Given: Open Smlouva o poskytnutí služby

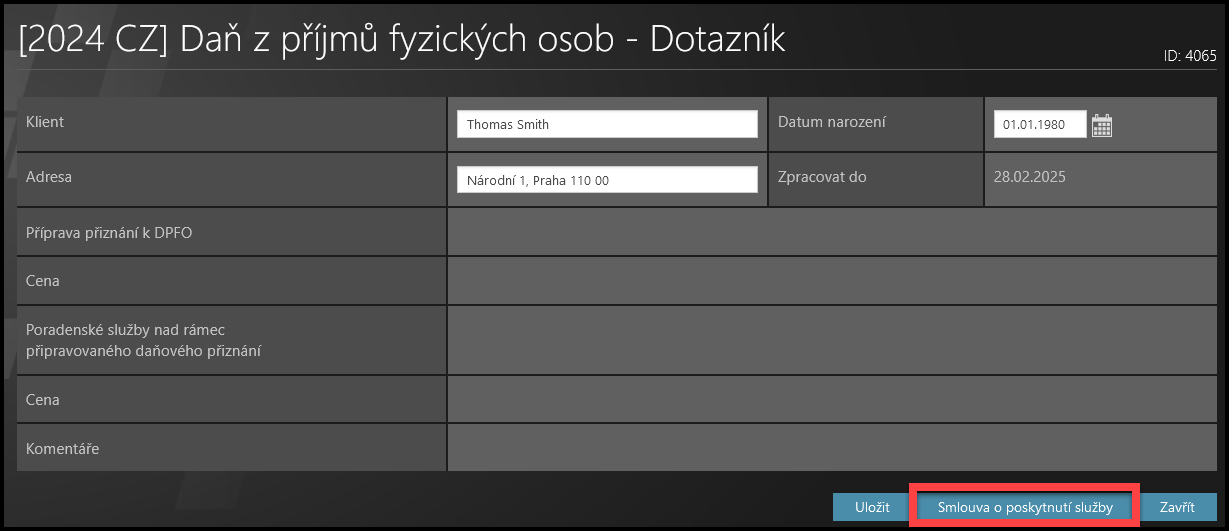Looking at the screenshot, I should [1025, 507].
